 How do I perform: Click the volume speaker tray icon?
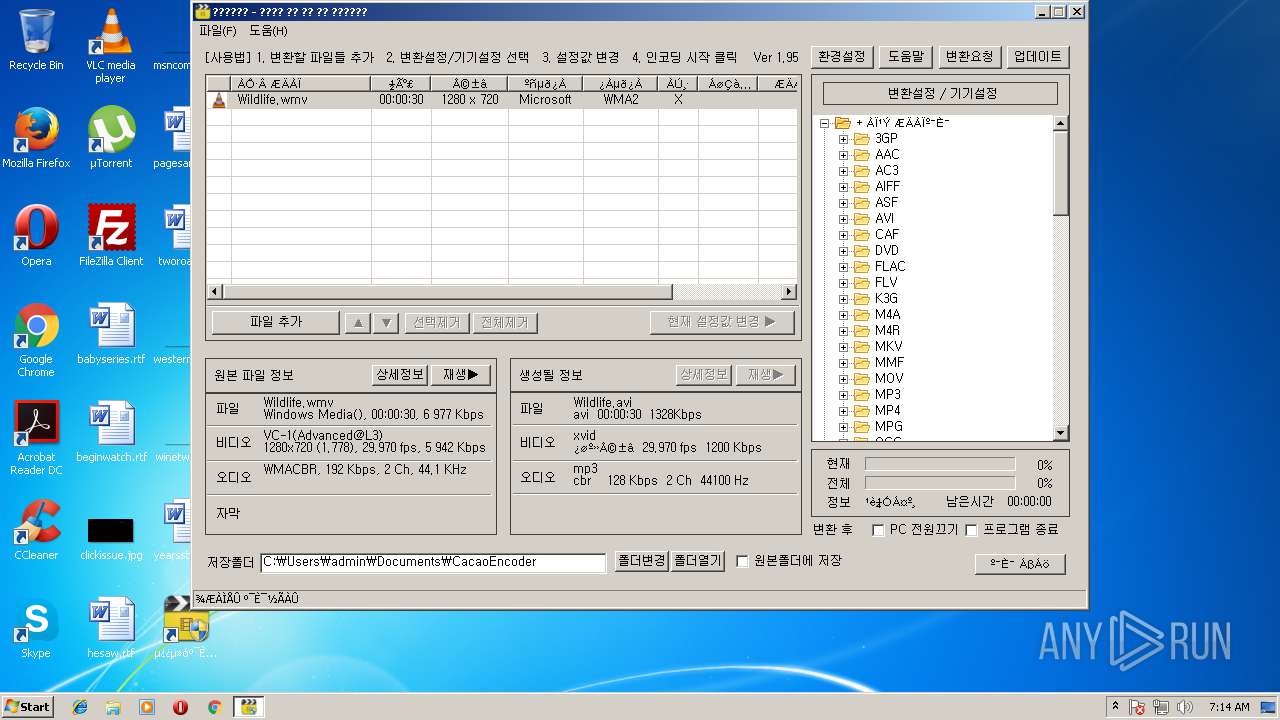[x=1185, y=707]
